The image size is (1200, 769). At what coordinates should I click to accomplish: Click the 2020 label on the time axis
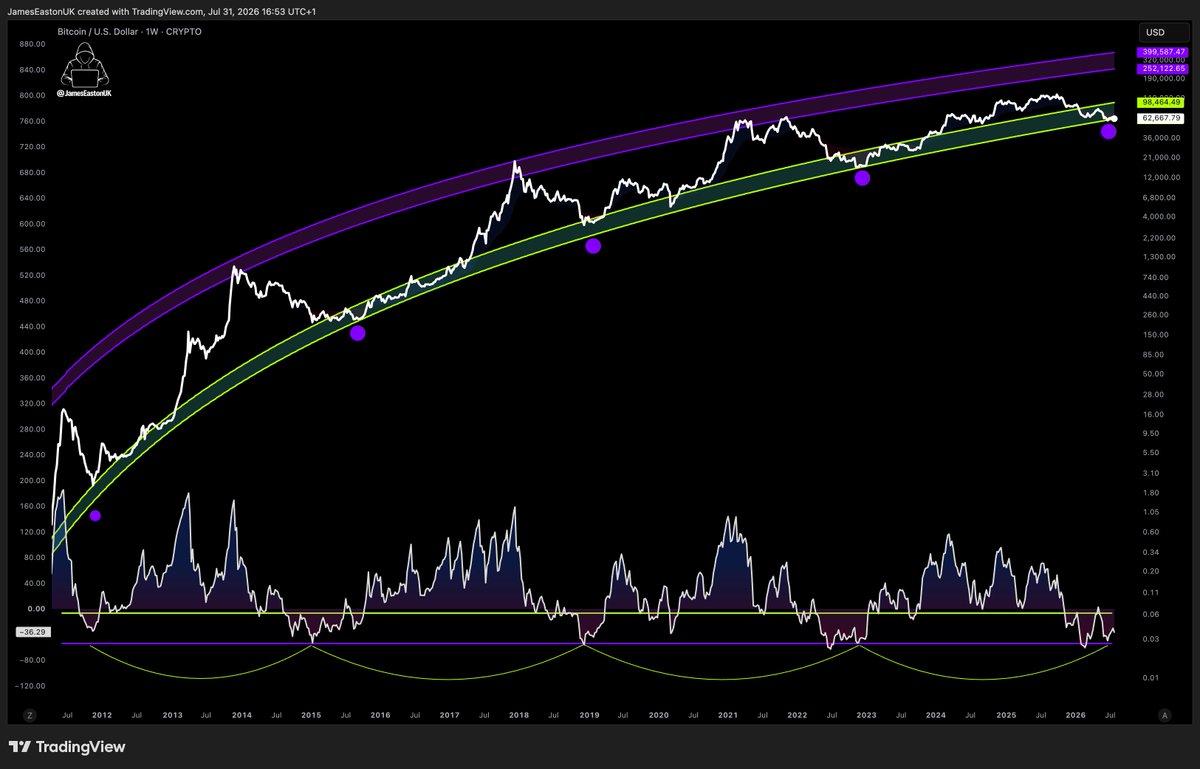[658, 716]
